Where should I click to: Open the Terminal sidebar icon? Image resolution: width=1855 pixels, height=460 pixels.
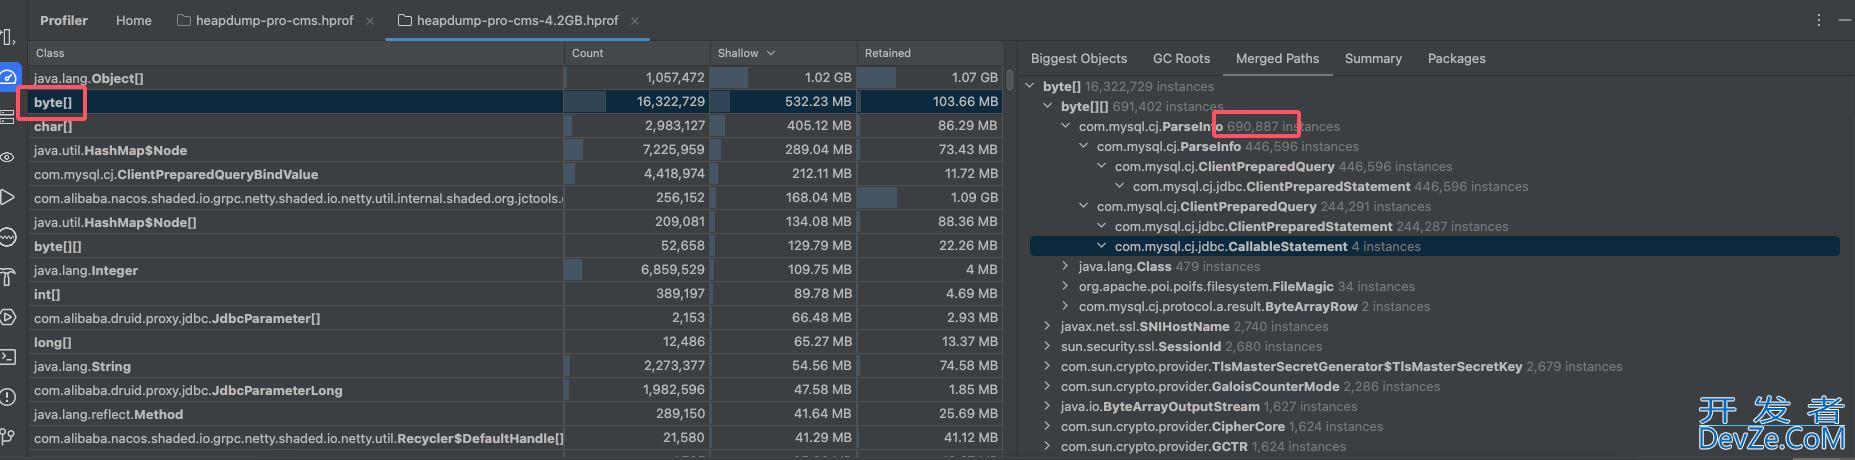[7, 357]
